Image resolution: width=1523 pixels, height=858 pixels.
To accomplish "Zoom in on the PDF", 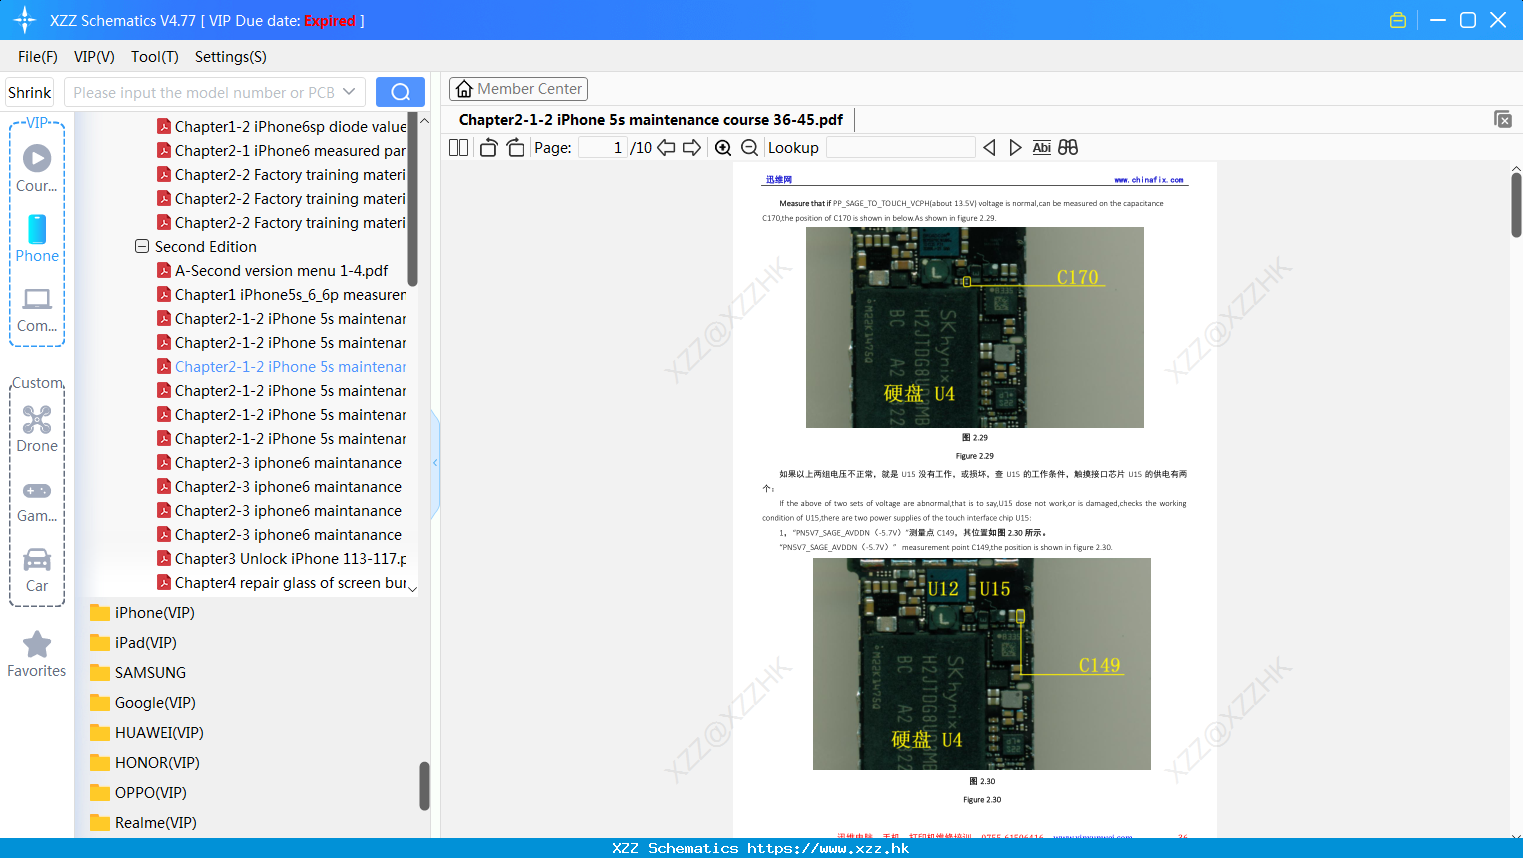I will (x=723, y=148).
